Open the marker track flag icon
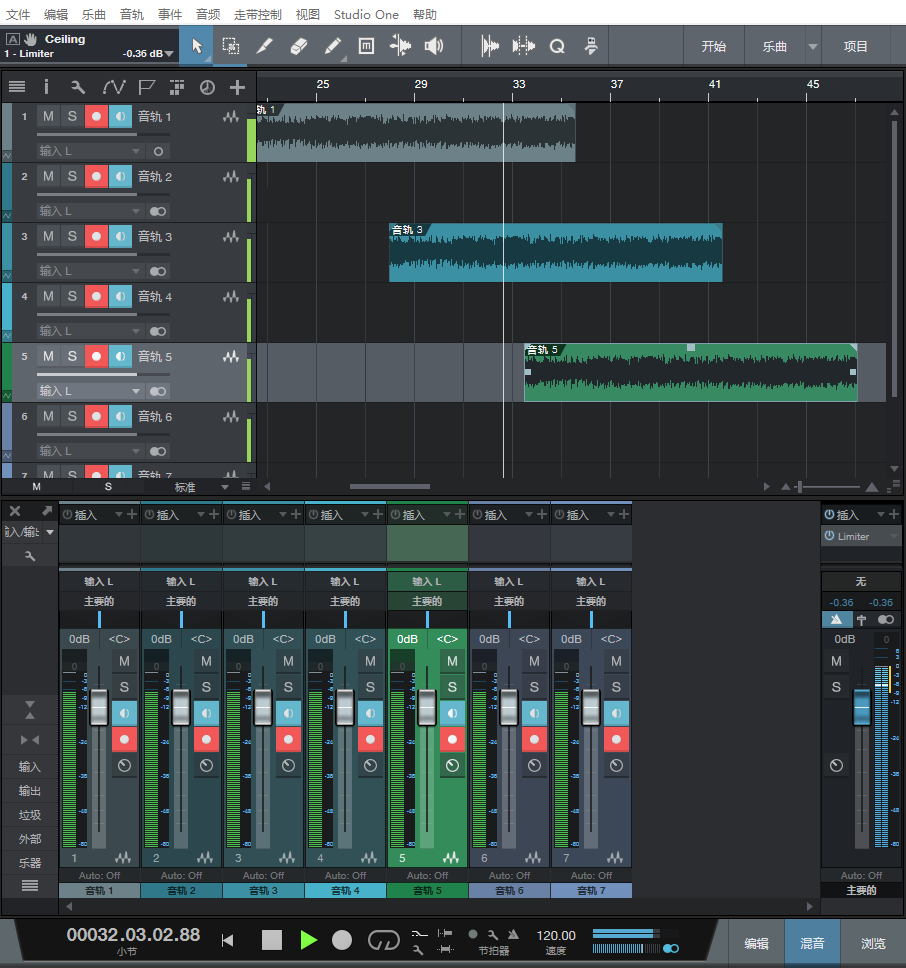The height and width of the screenshot is (968, 906). 147,87
